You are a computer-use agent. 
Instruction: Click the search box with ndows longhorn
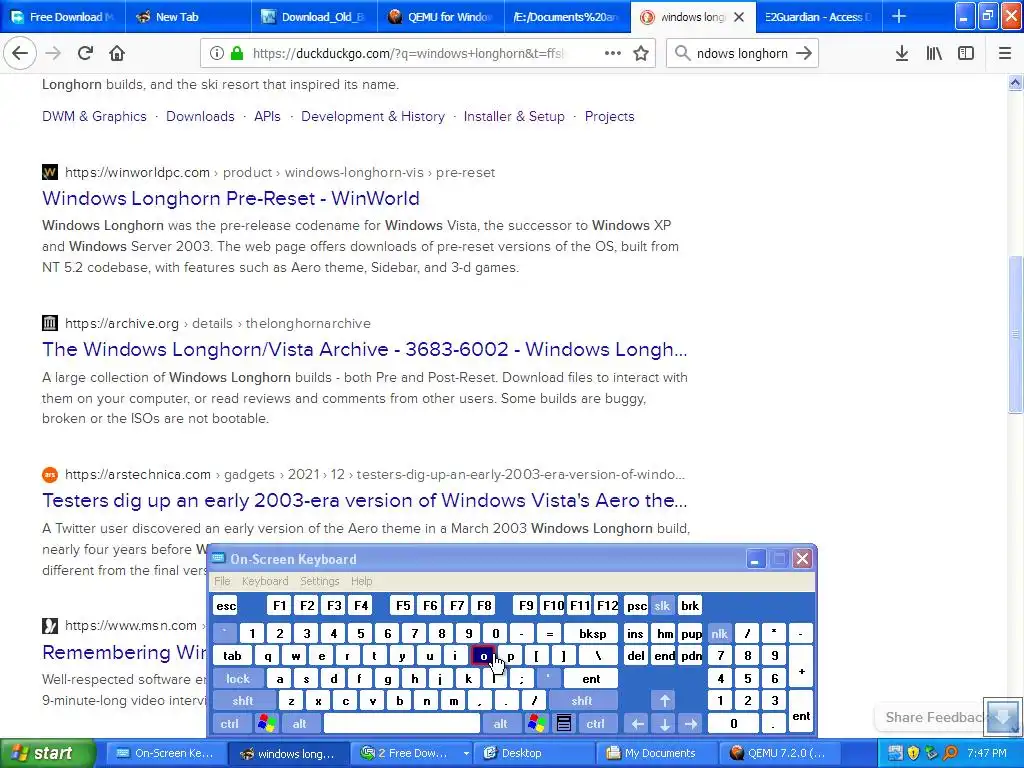(743, 53)
